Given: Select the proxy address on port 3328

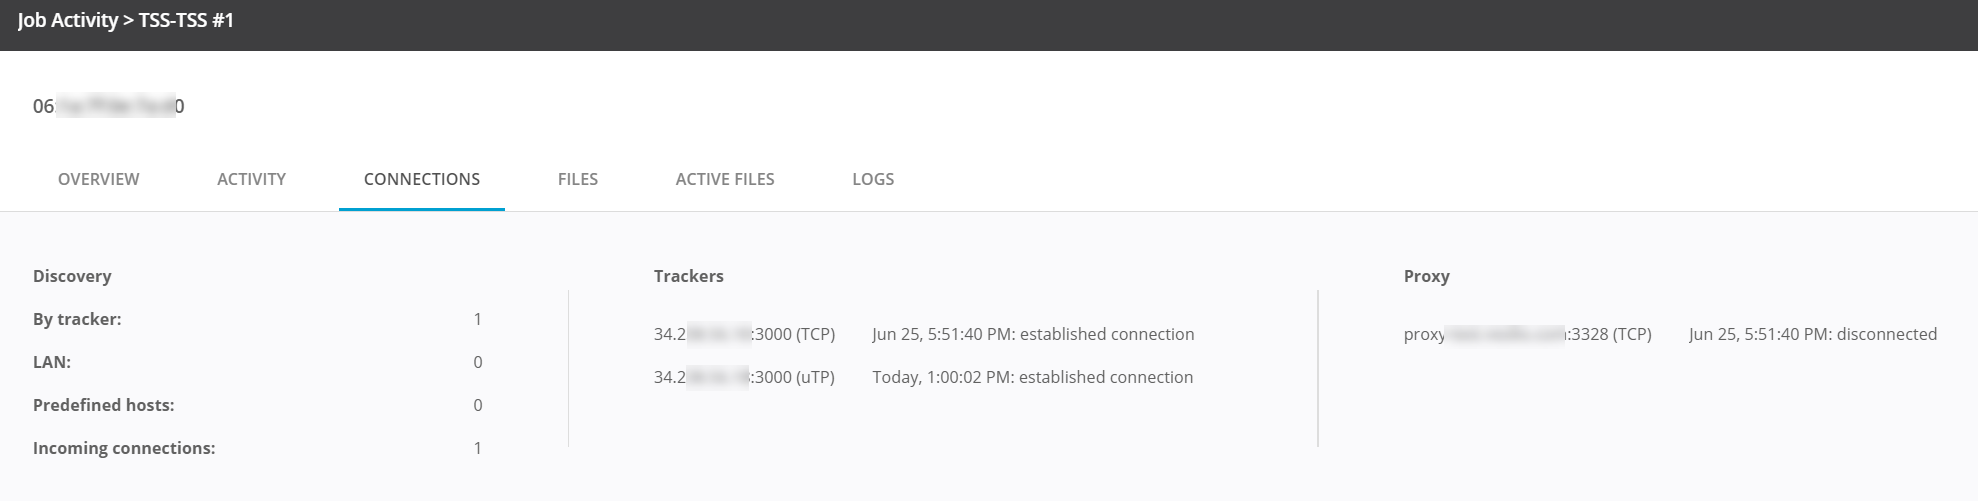Looking at the screenshot, I should [x=1527, y=334].
